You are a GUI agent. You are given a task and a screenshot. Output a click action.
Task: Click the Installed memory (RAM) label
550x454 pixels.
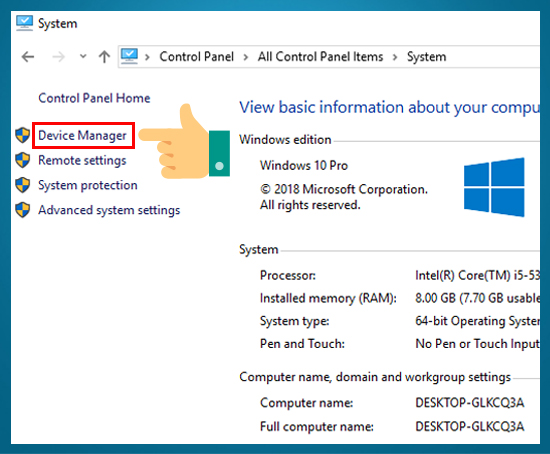coord(328,298)
